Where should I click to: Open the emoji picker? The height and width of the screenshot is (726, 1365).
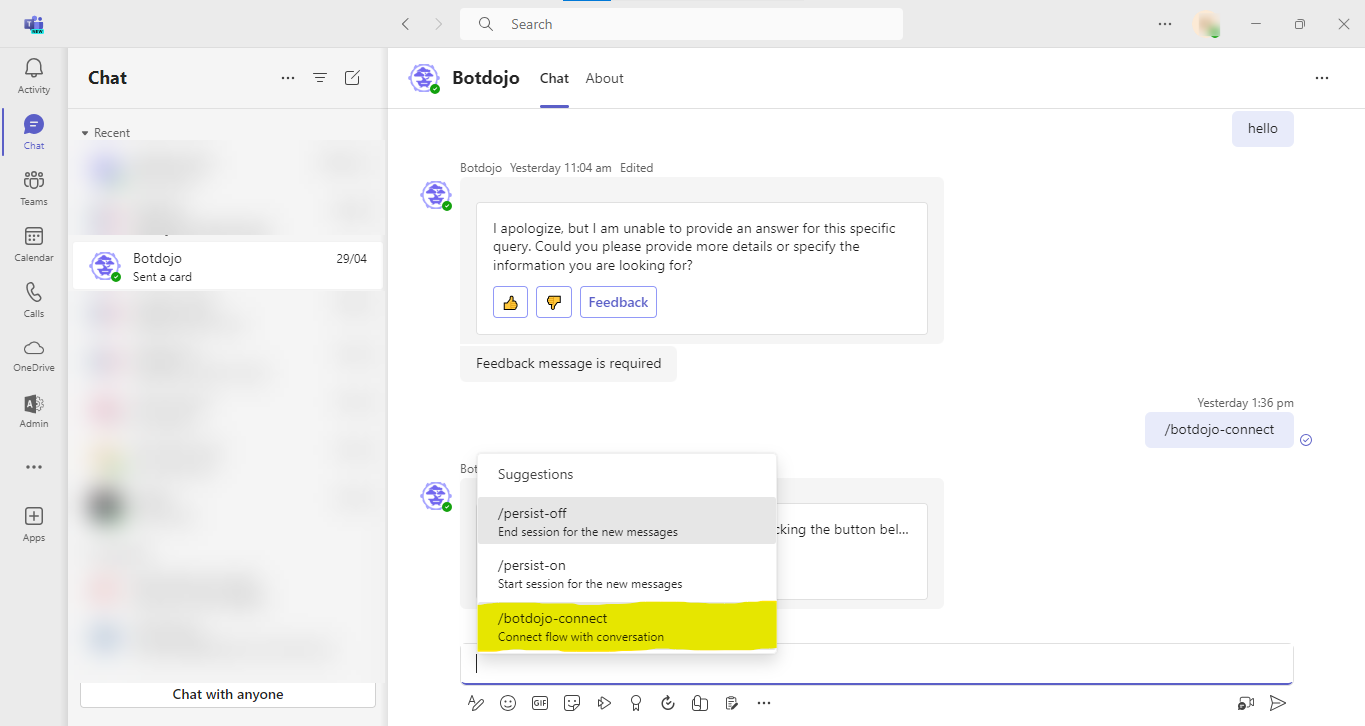(508, 703)
